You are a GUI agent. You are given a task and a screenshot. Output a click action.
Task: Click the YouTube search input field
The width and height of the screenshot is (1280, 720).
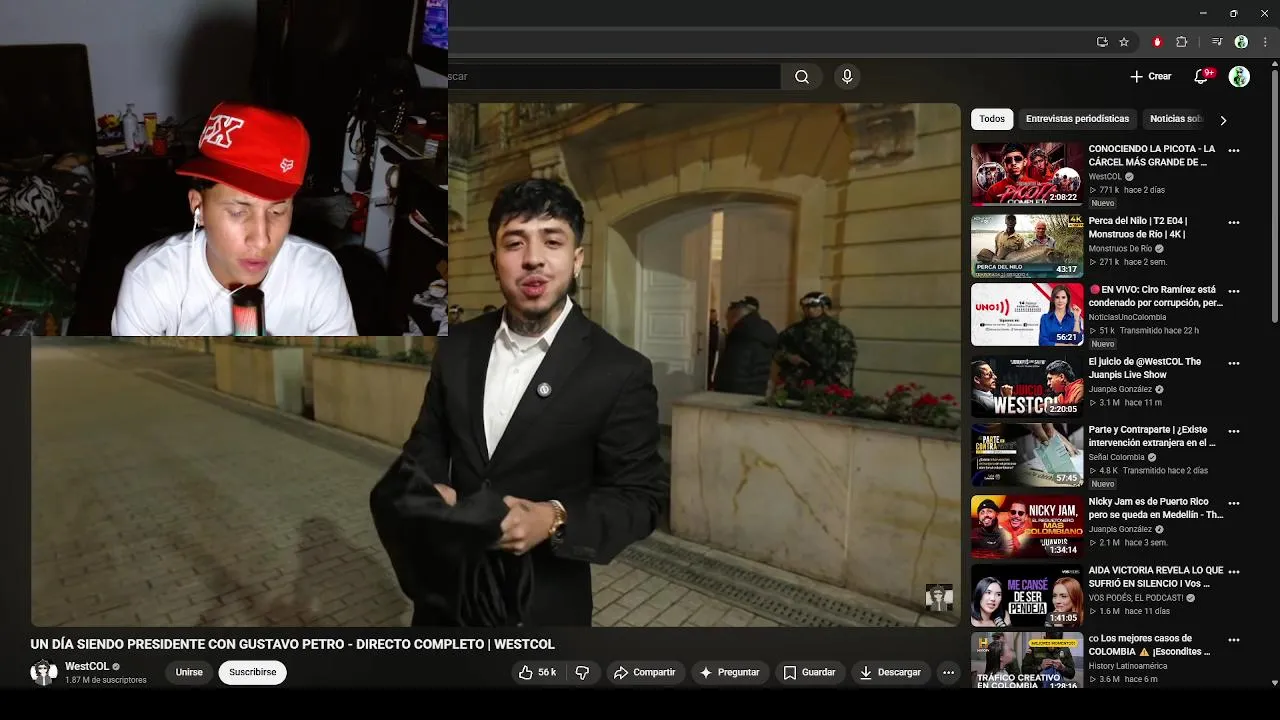(x=614, y=77)
